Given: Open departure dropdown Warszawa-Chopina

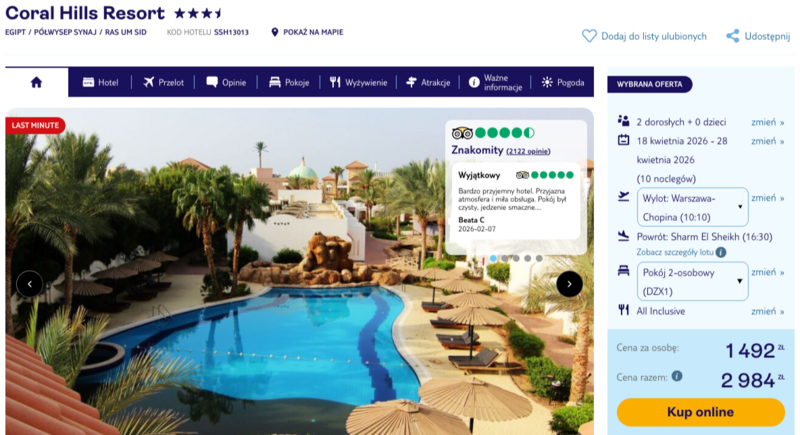Looking at the screenshot, I should pyautogui.click(x=692, y=207).
